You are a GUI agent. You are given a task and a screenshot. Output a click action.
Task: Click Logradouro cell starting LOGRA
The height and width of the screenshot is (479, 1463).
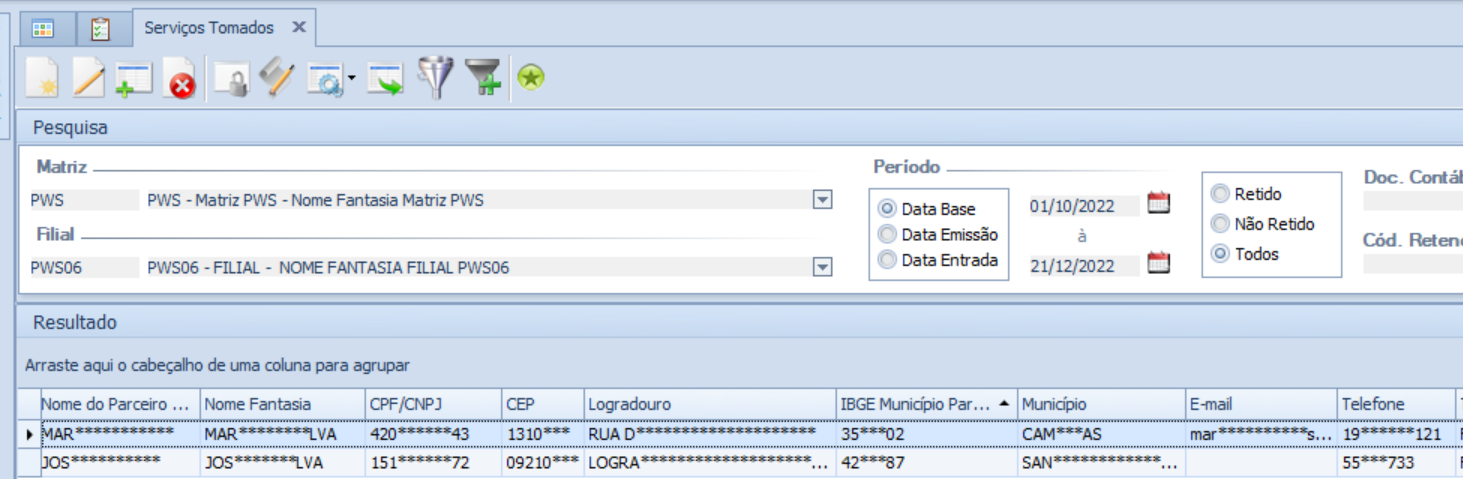click(x=710, y=462)
